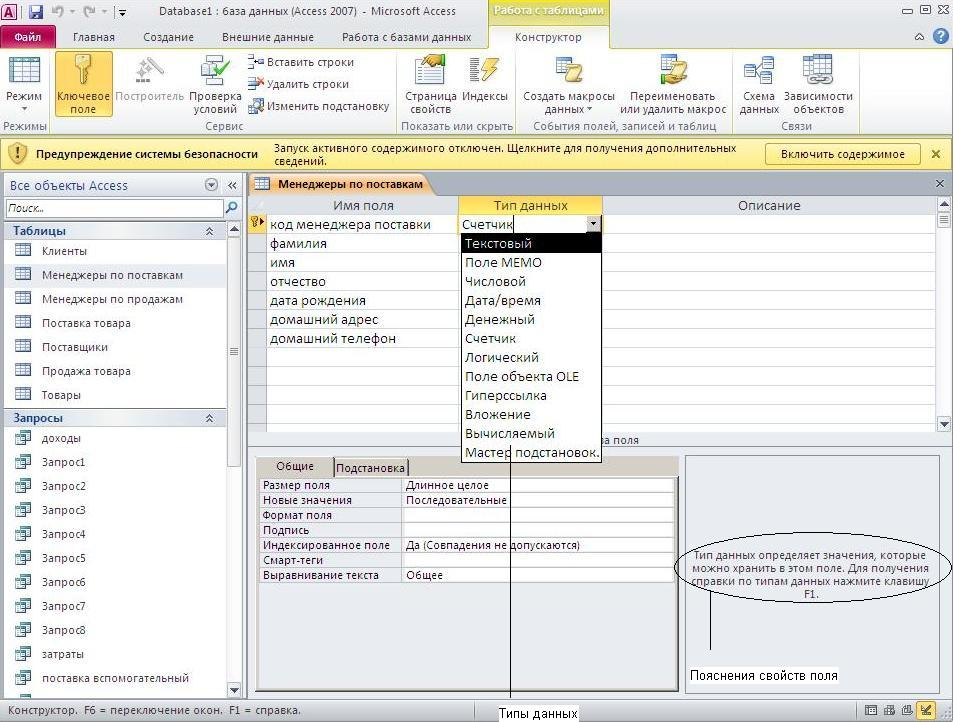Switch to design view status bar icon
This screenshot has height=722, width=953.
click(x=926, y=710)
